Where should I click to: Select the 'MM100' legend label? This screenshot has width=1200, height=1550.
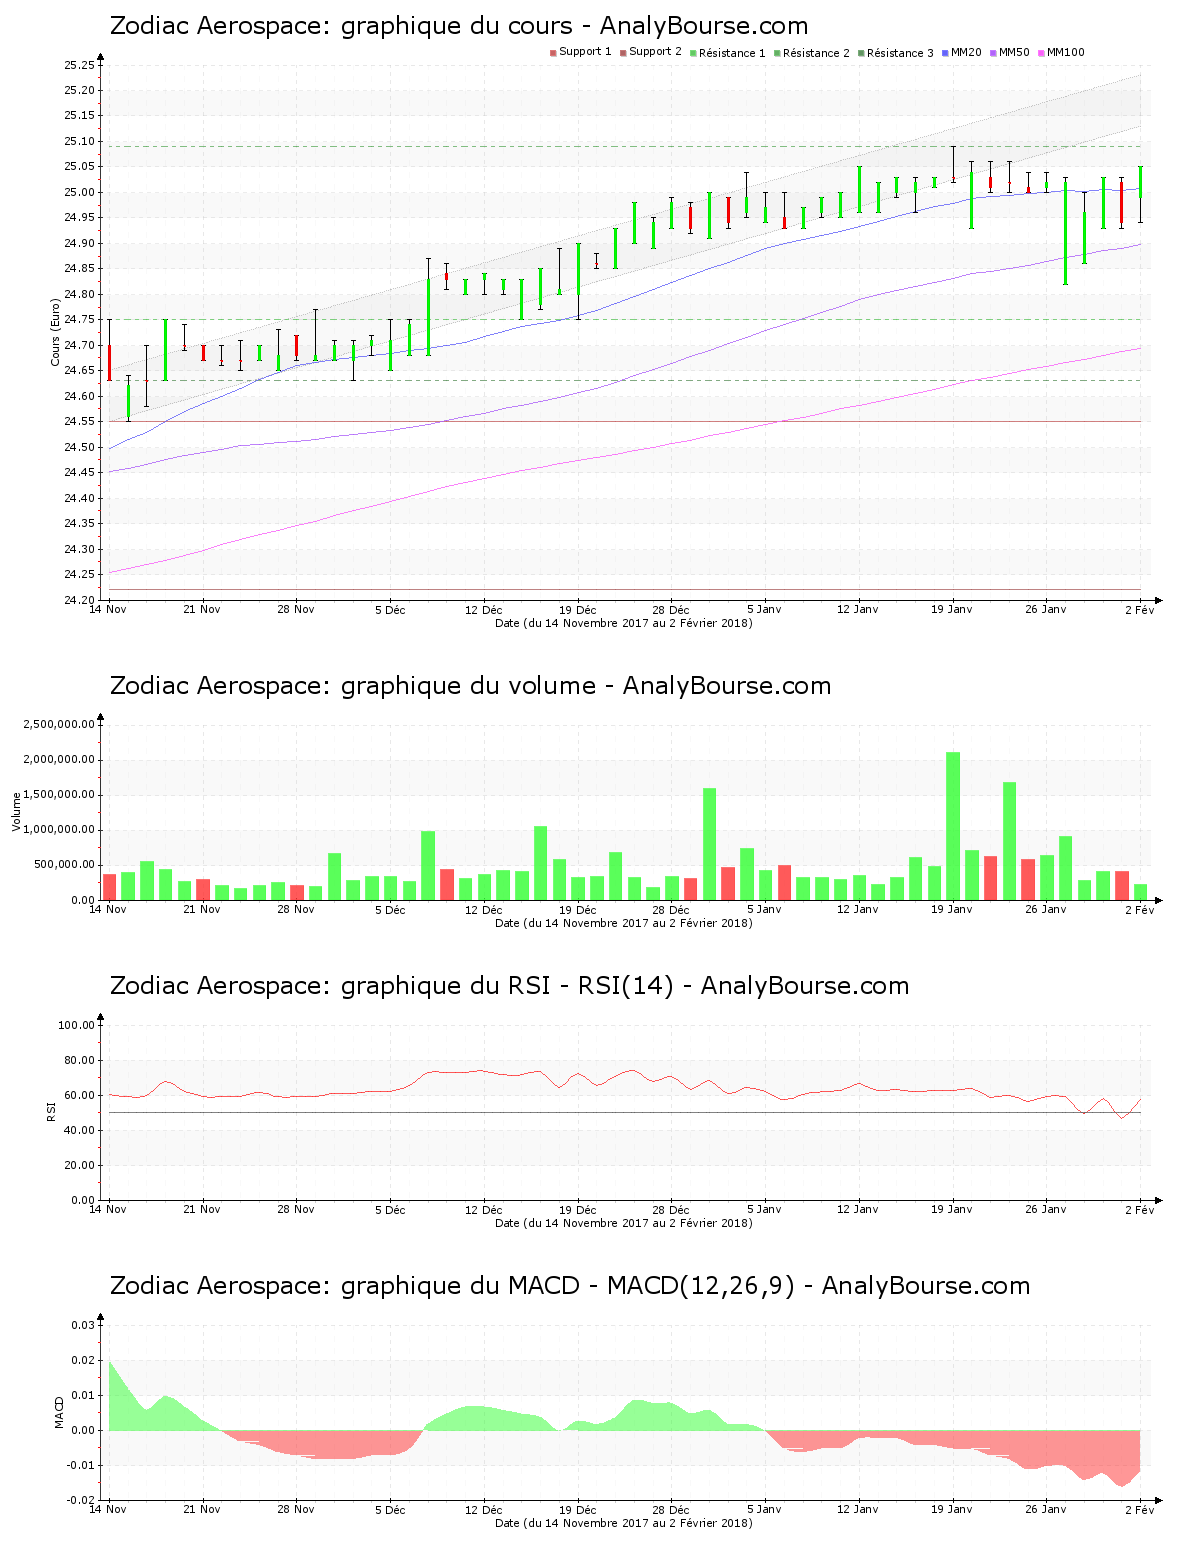click(1065, 52)
